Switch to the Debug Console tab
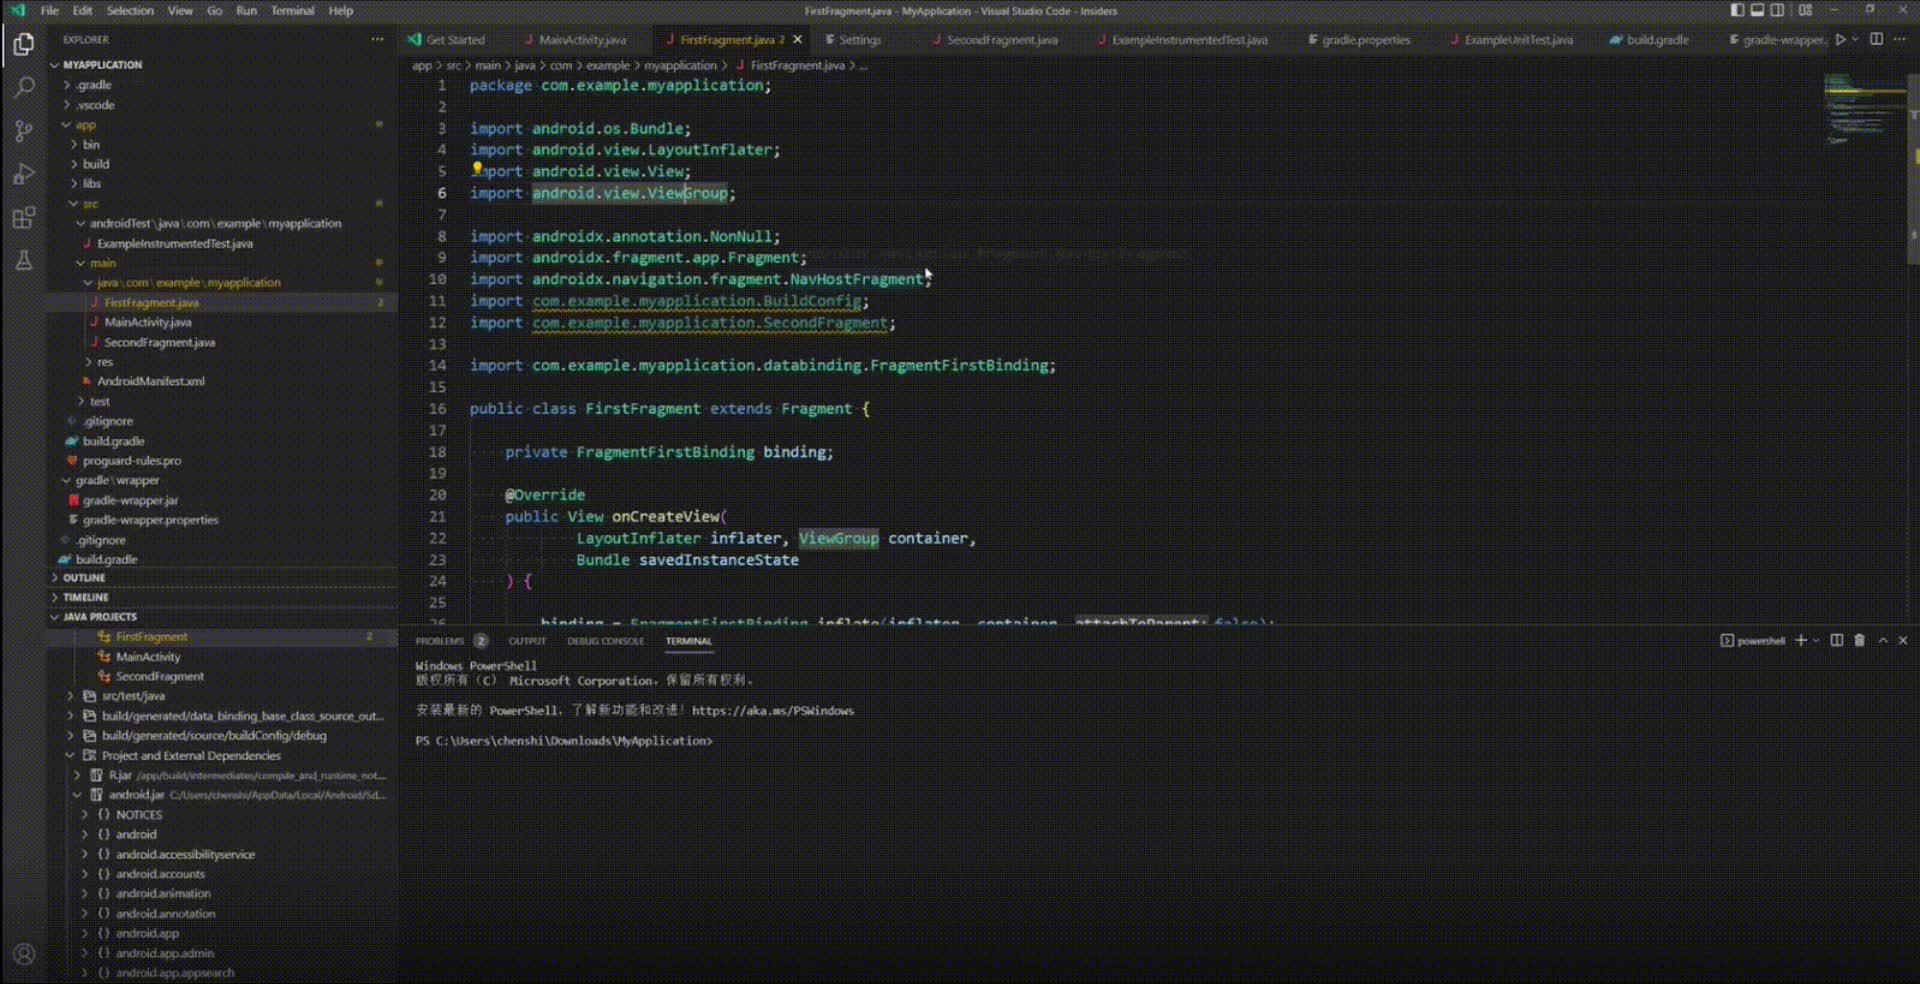Viewport: 1920px width, 984px height. (x=606, y=641)
